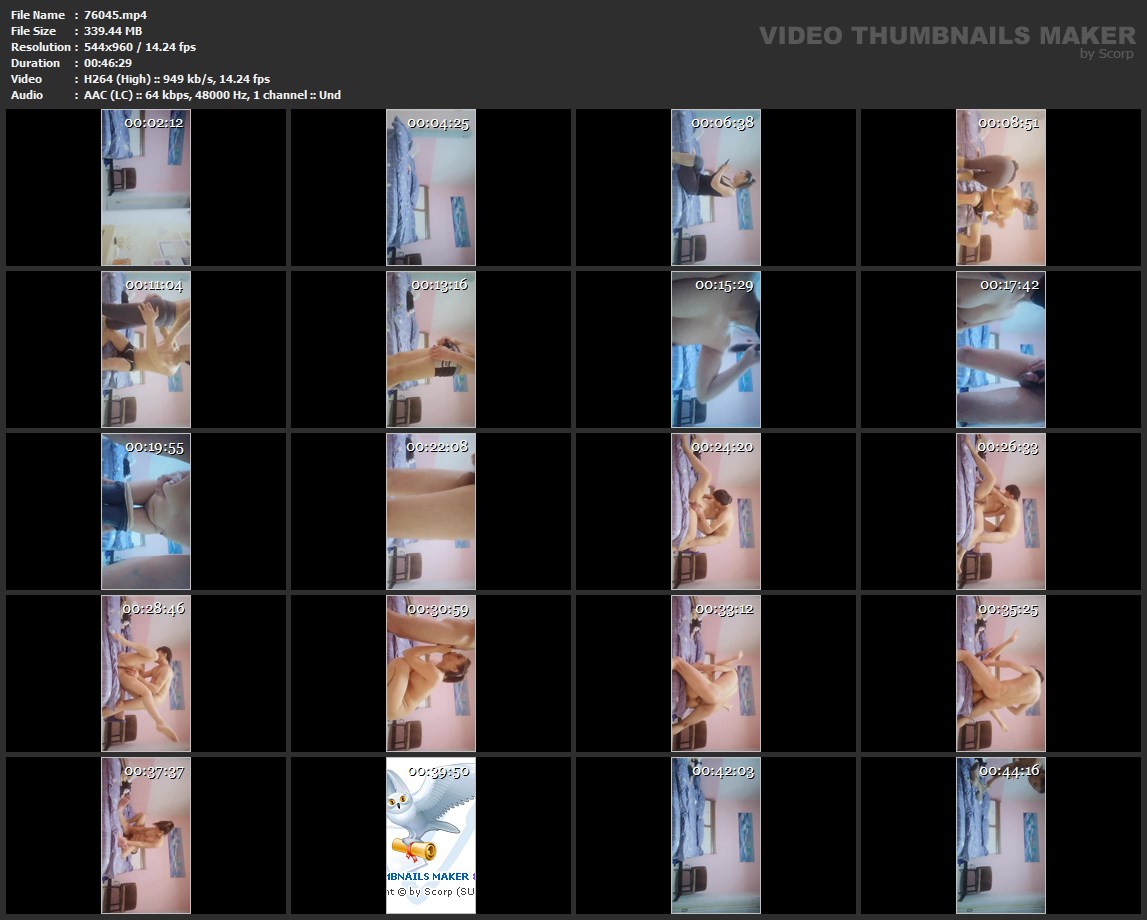Click the duration value 00:46:29
The width and height of the screenshot is (1147, 920).
(x=108, y=63)
